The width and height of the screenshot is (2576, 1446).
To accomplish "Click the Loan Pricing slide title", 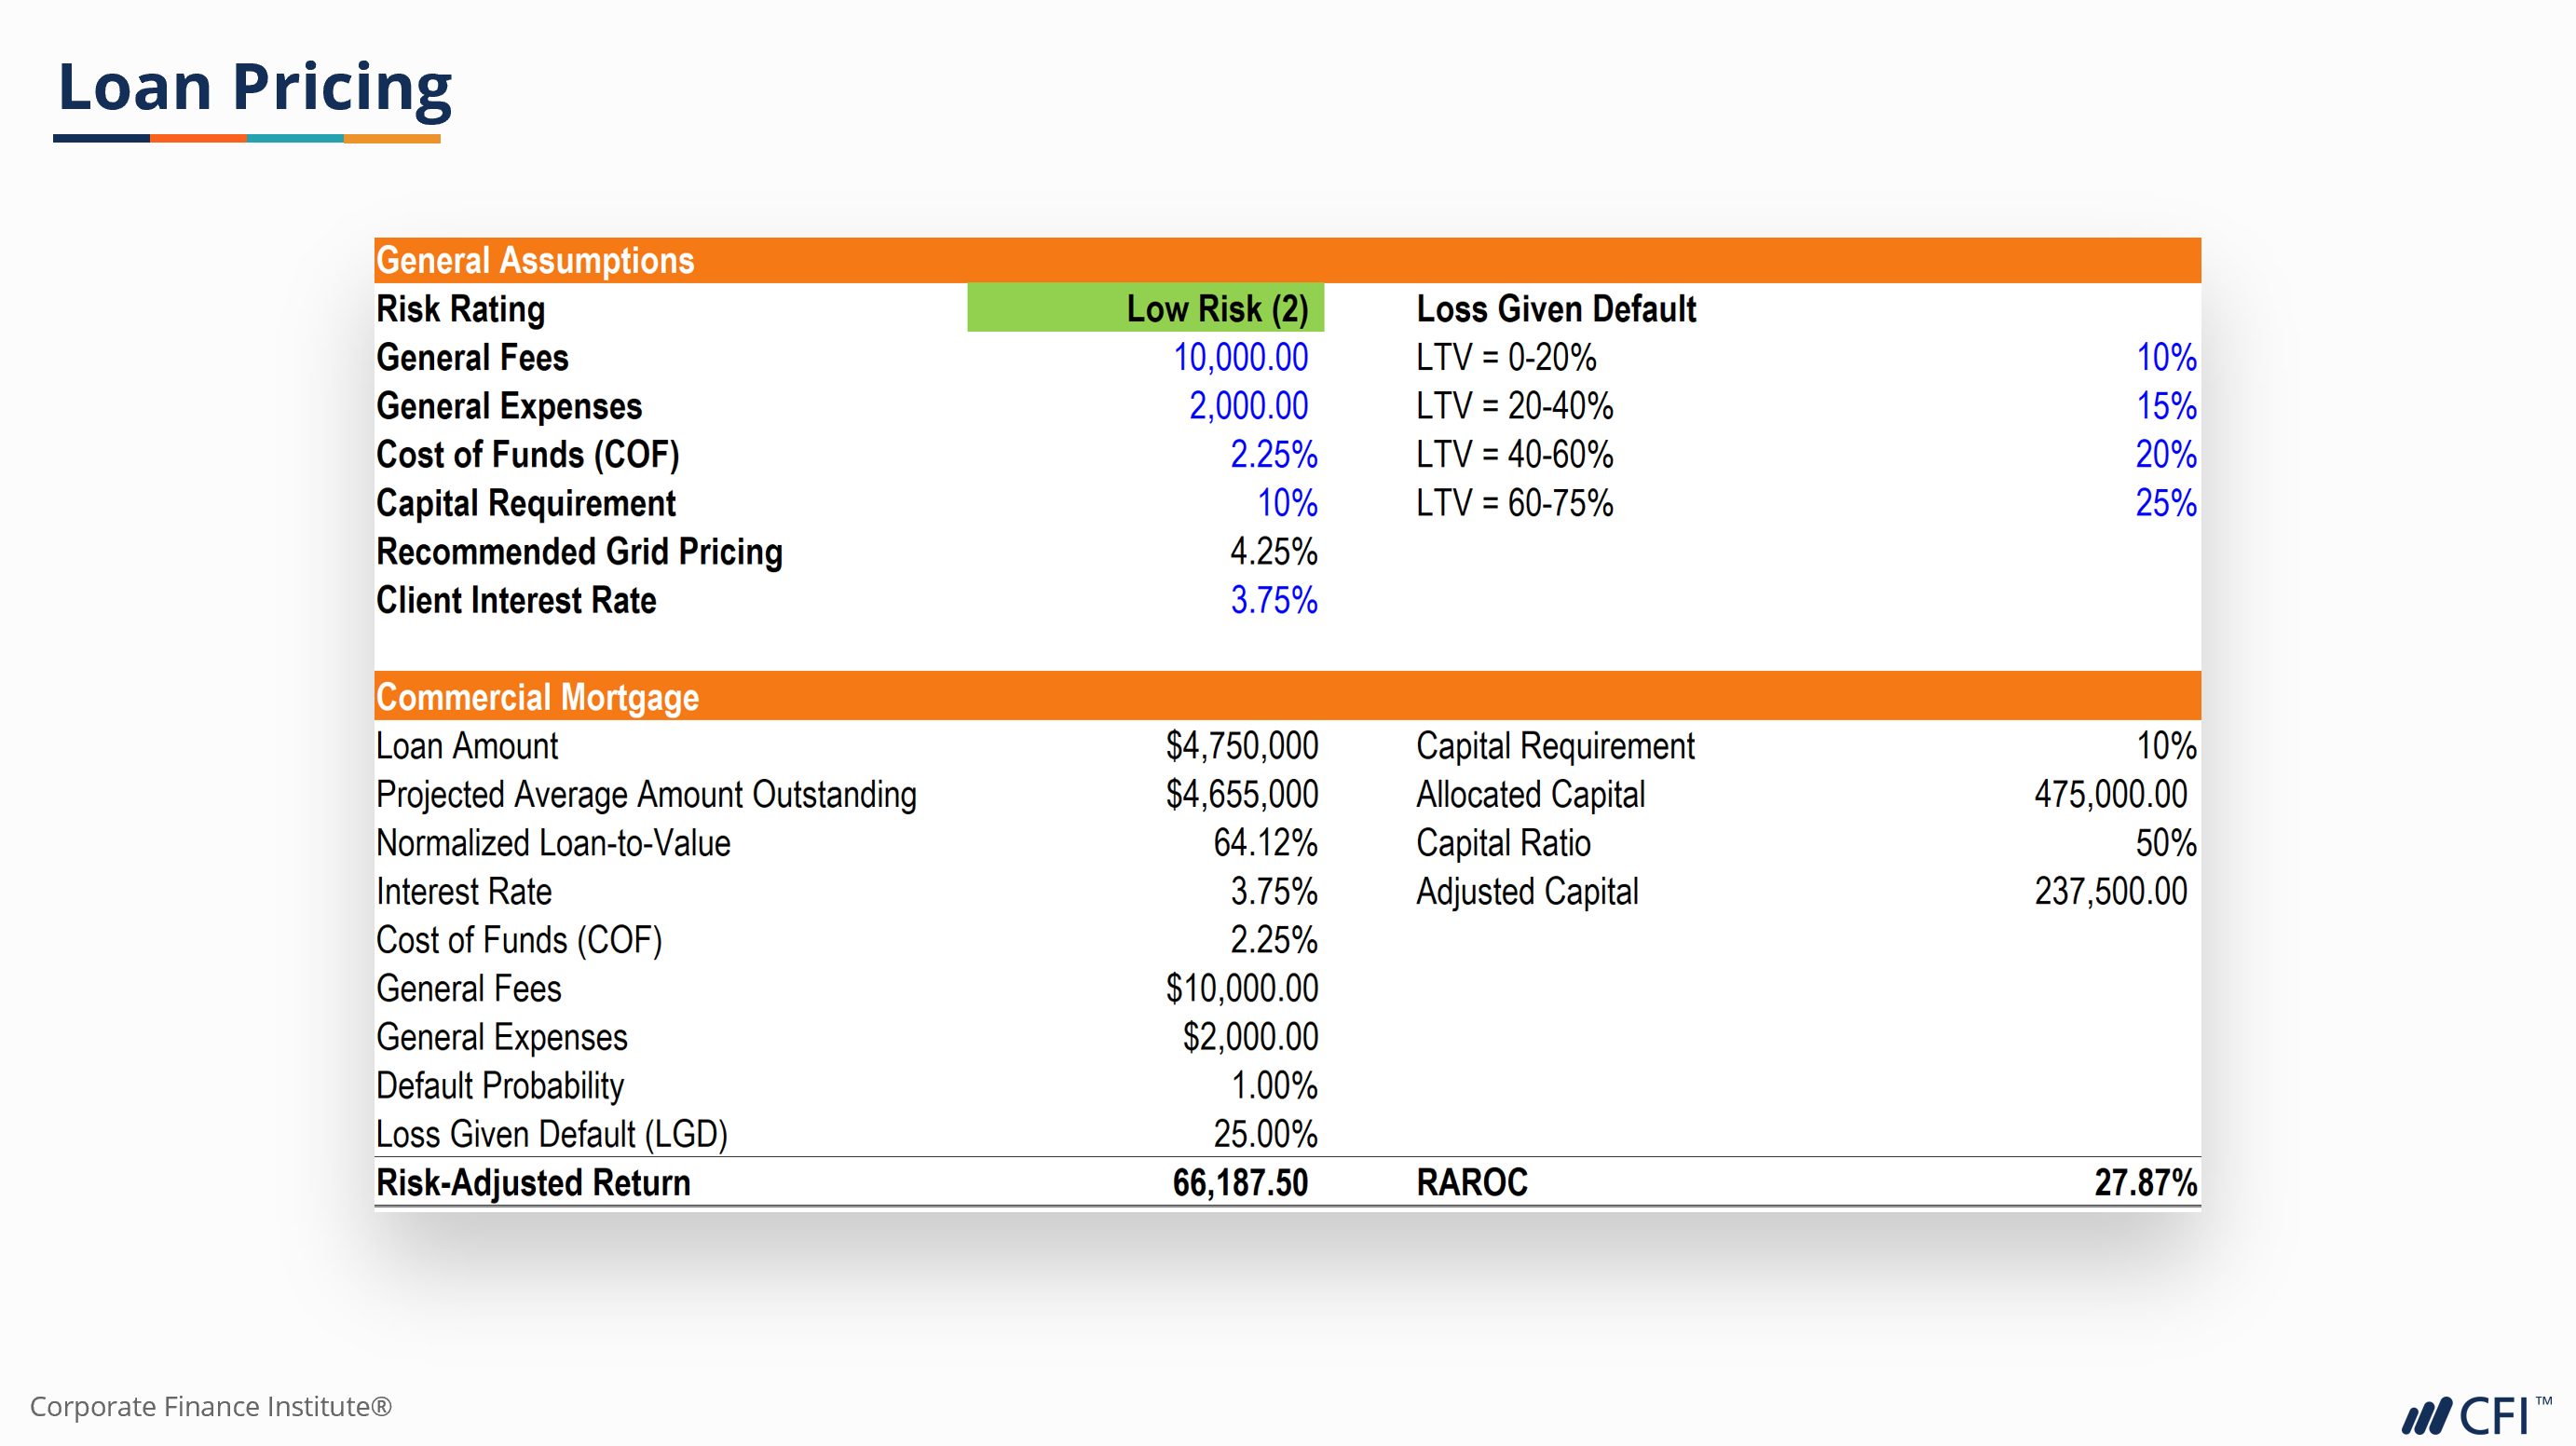I will (255, 87).
